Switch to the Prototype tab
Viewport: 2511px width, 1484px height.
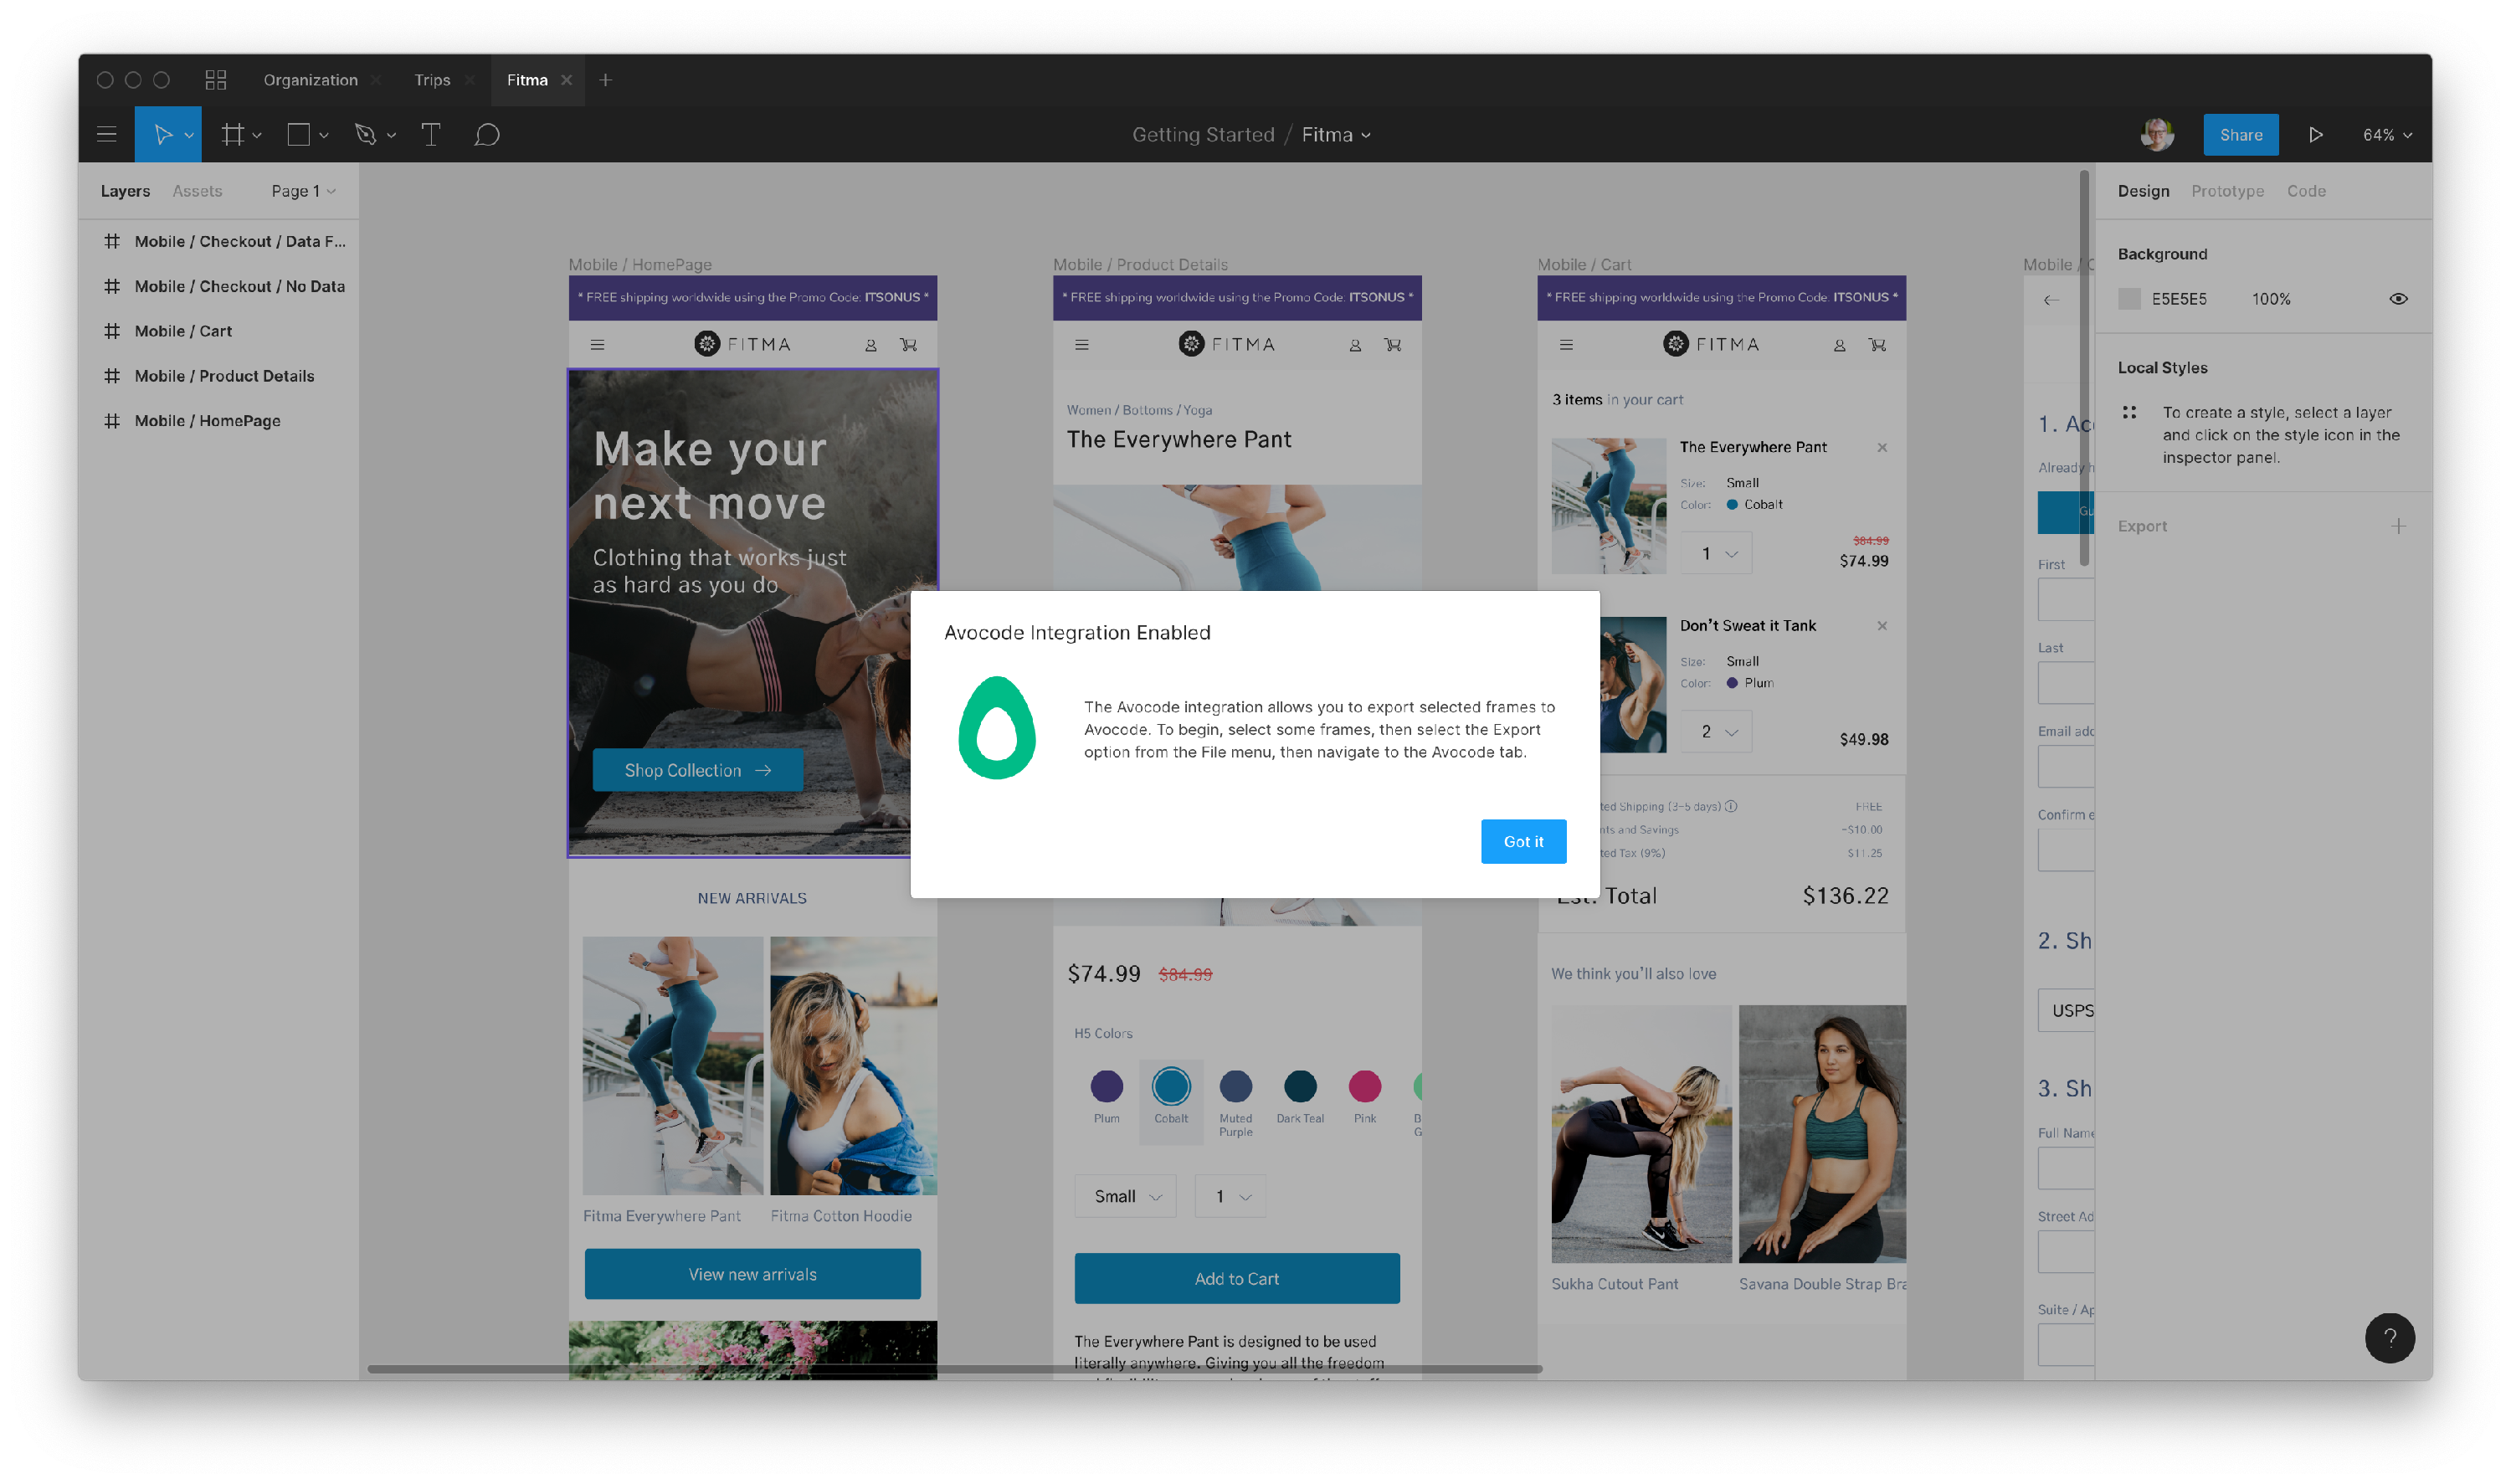click(2227, 191)
